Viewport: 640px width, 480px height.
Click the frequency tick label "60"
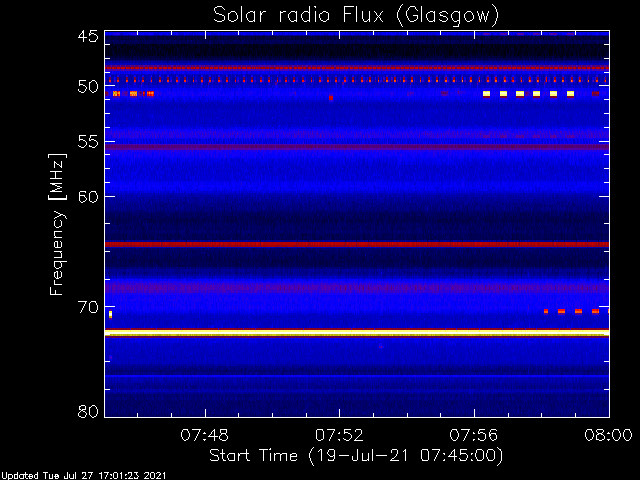point(88,197)
